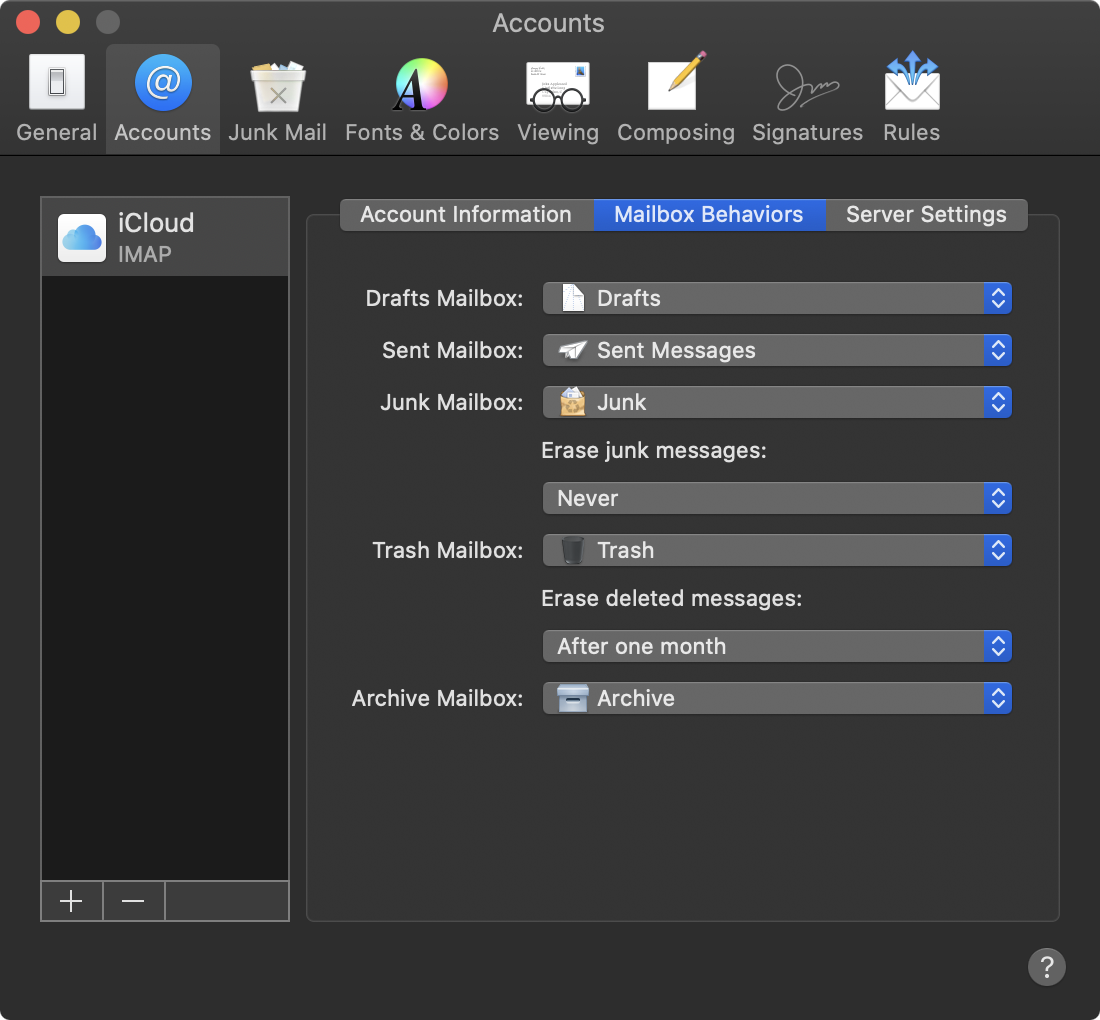Remove the account with minus button
Image resolution: width=1100 pixels, height=1020 pixels.
(x=133, y=901)
